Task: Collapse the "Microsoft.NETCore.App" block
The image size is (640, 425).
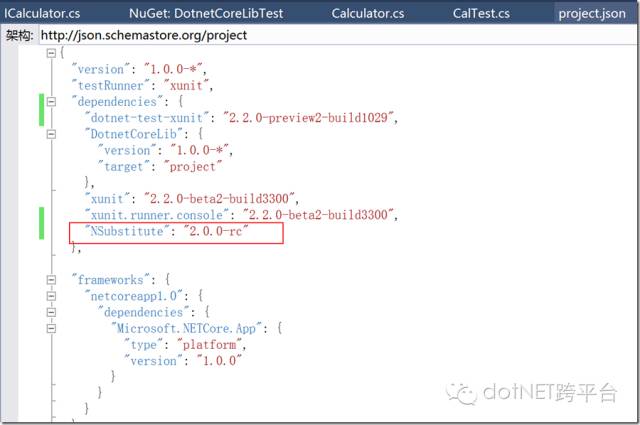Action: [51, 328]
